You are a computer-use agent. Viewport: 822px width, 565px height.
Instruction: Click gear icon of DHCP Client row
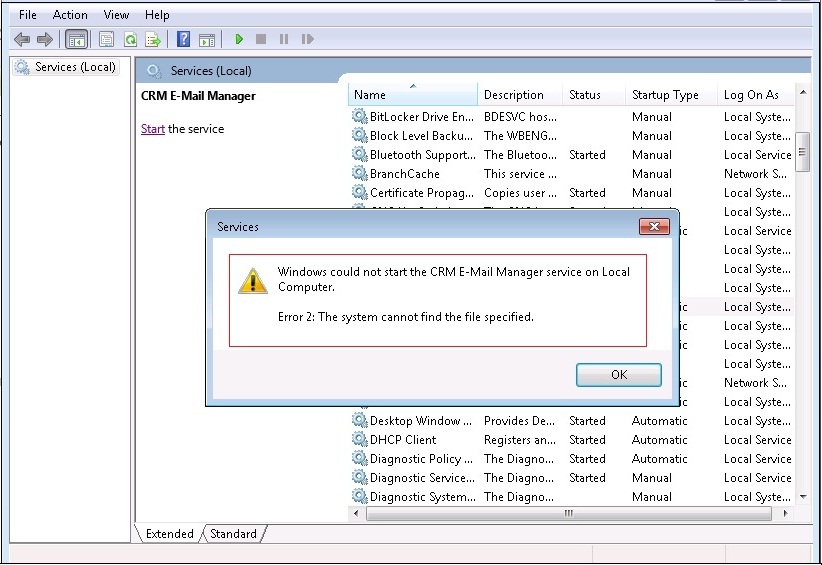359,439
